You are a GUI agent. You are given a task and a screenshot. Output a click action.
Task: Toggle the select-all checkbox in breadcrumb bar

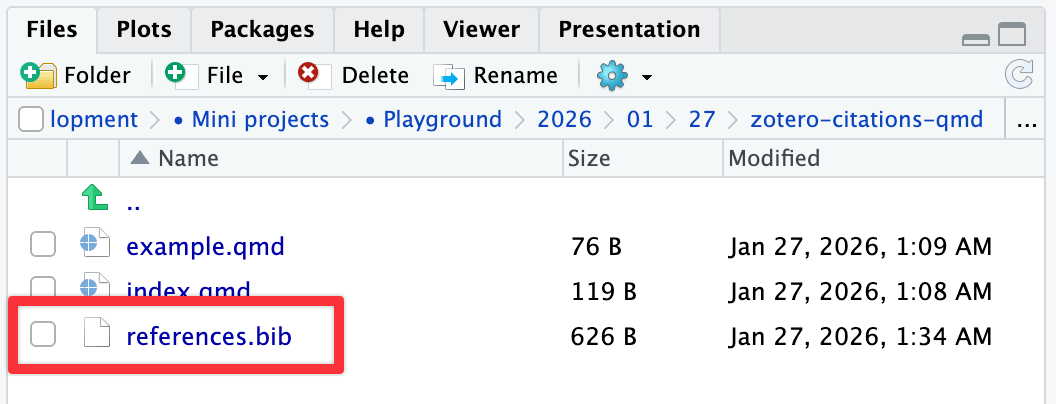(31, 120)
